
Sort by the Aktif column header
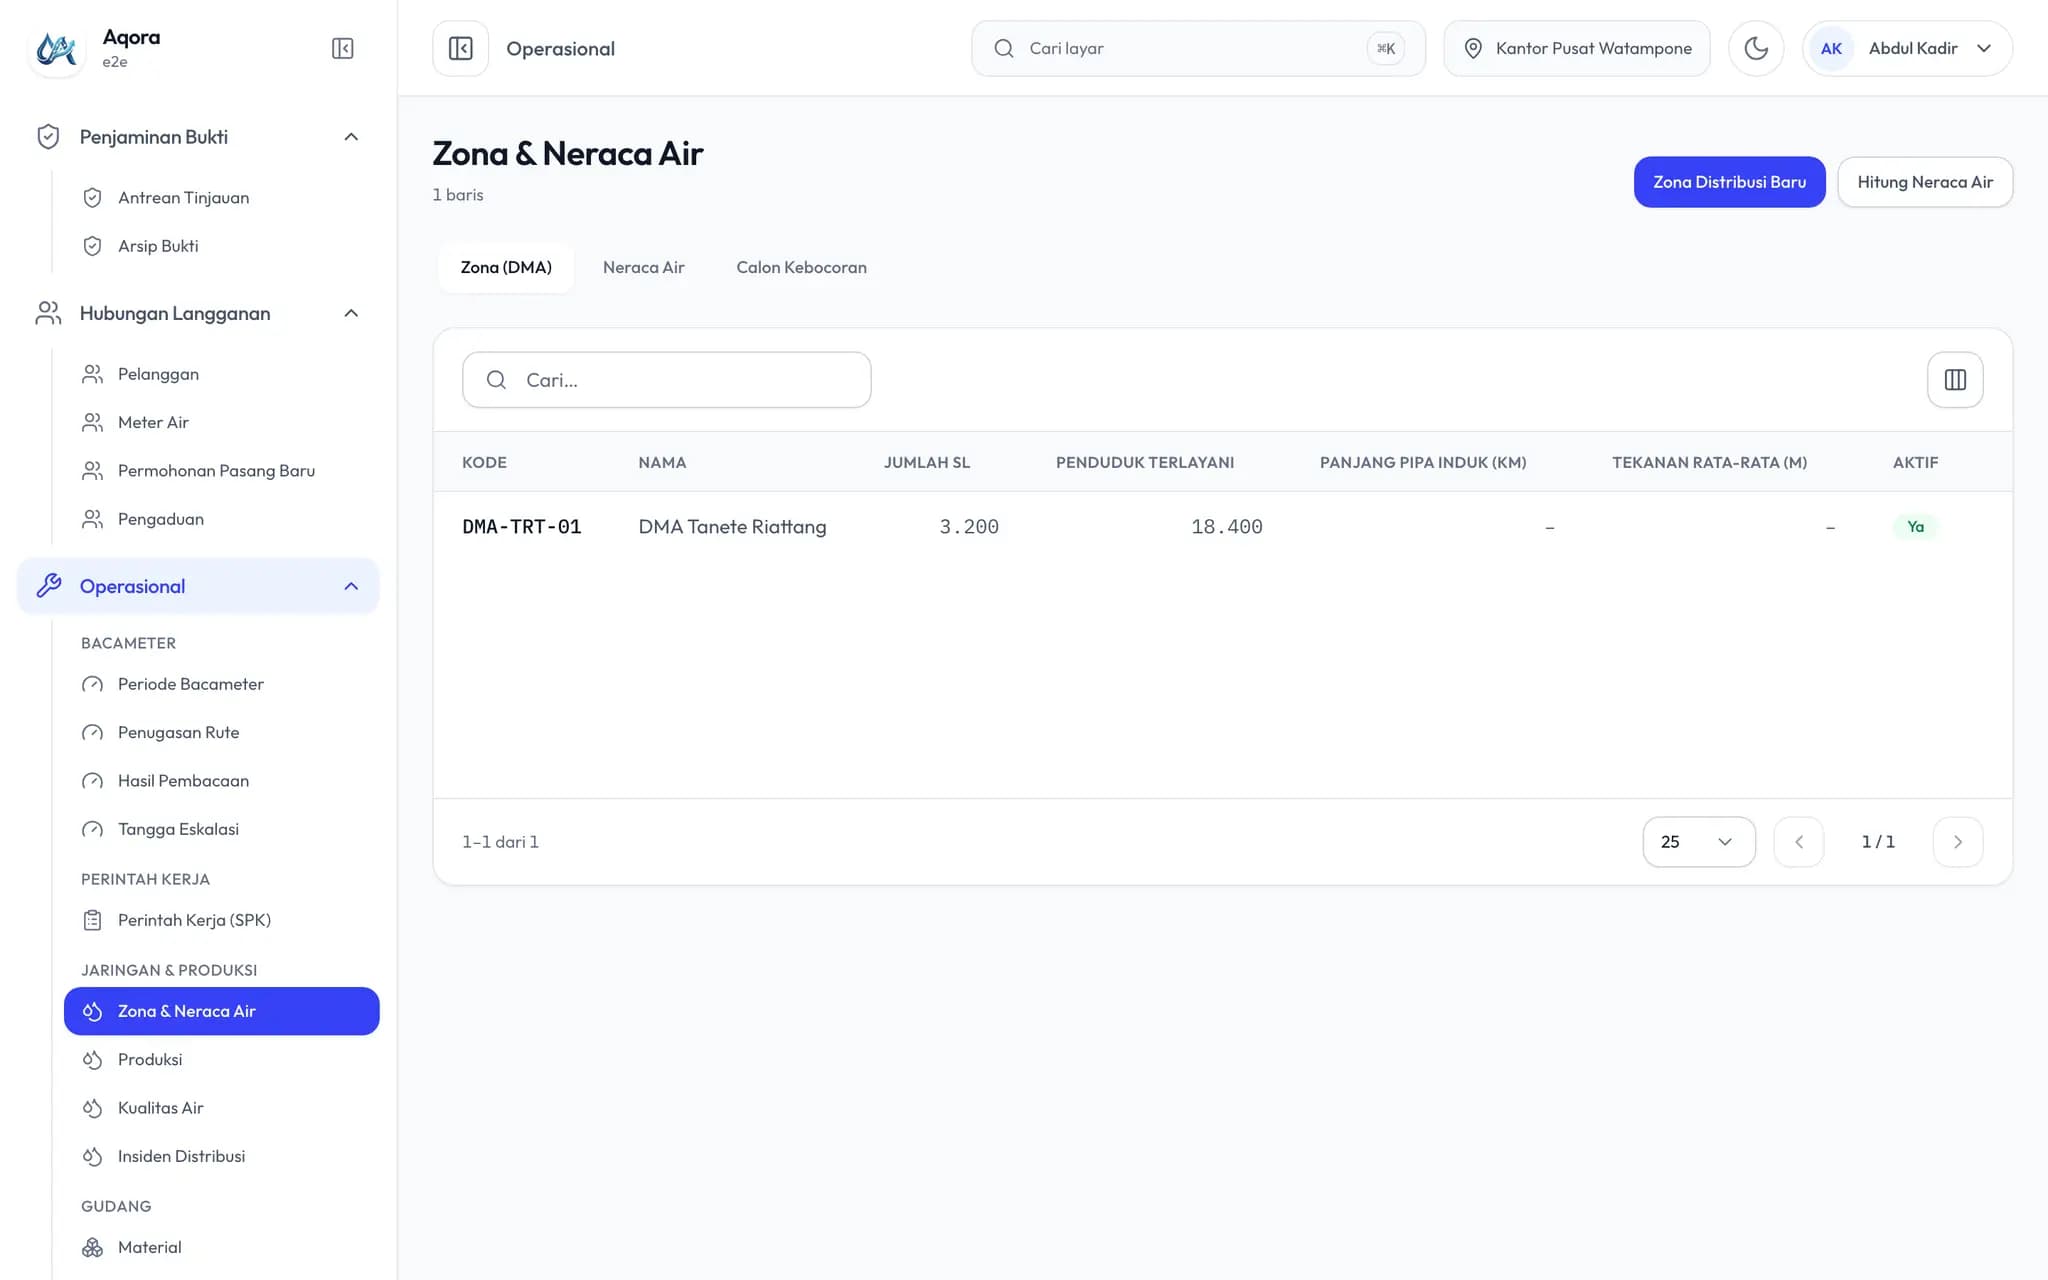coord(1915,462)
